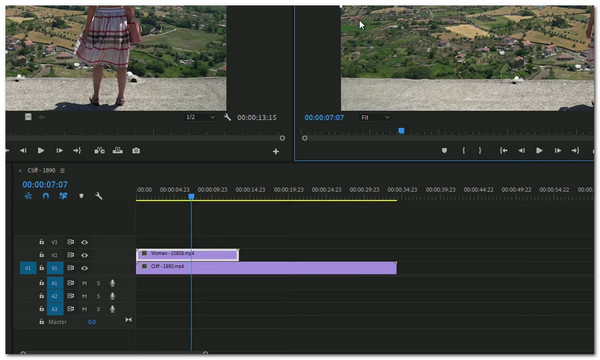Toggle sync lock on track V2

(71, 255)
